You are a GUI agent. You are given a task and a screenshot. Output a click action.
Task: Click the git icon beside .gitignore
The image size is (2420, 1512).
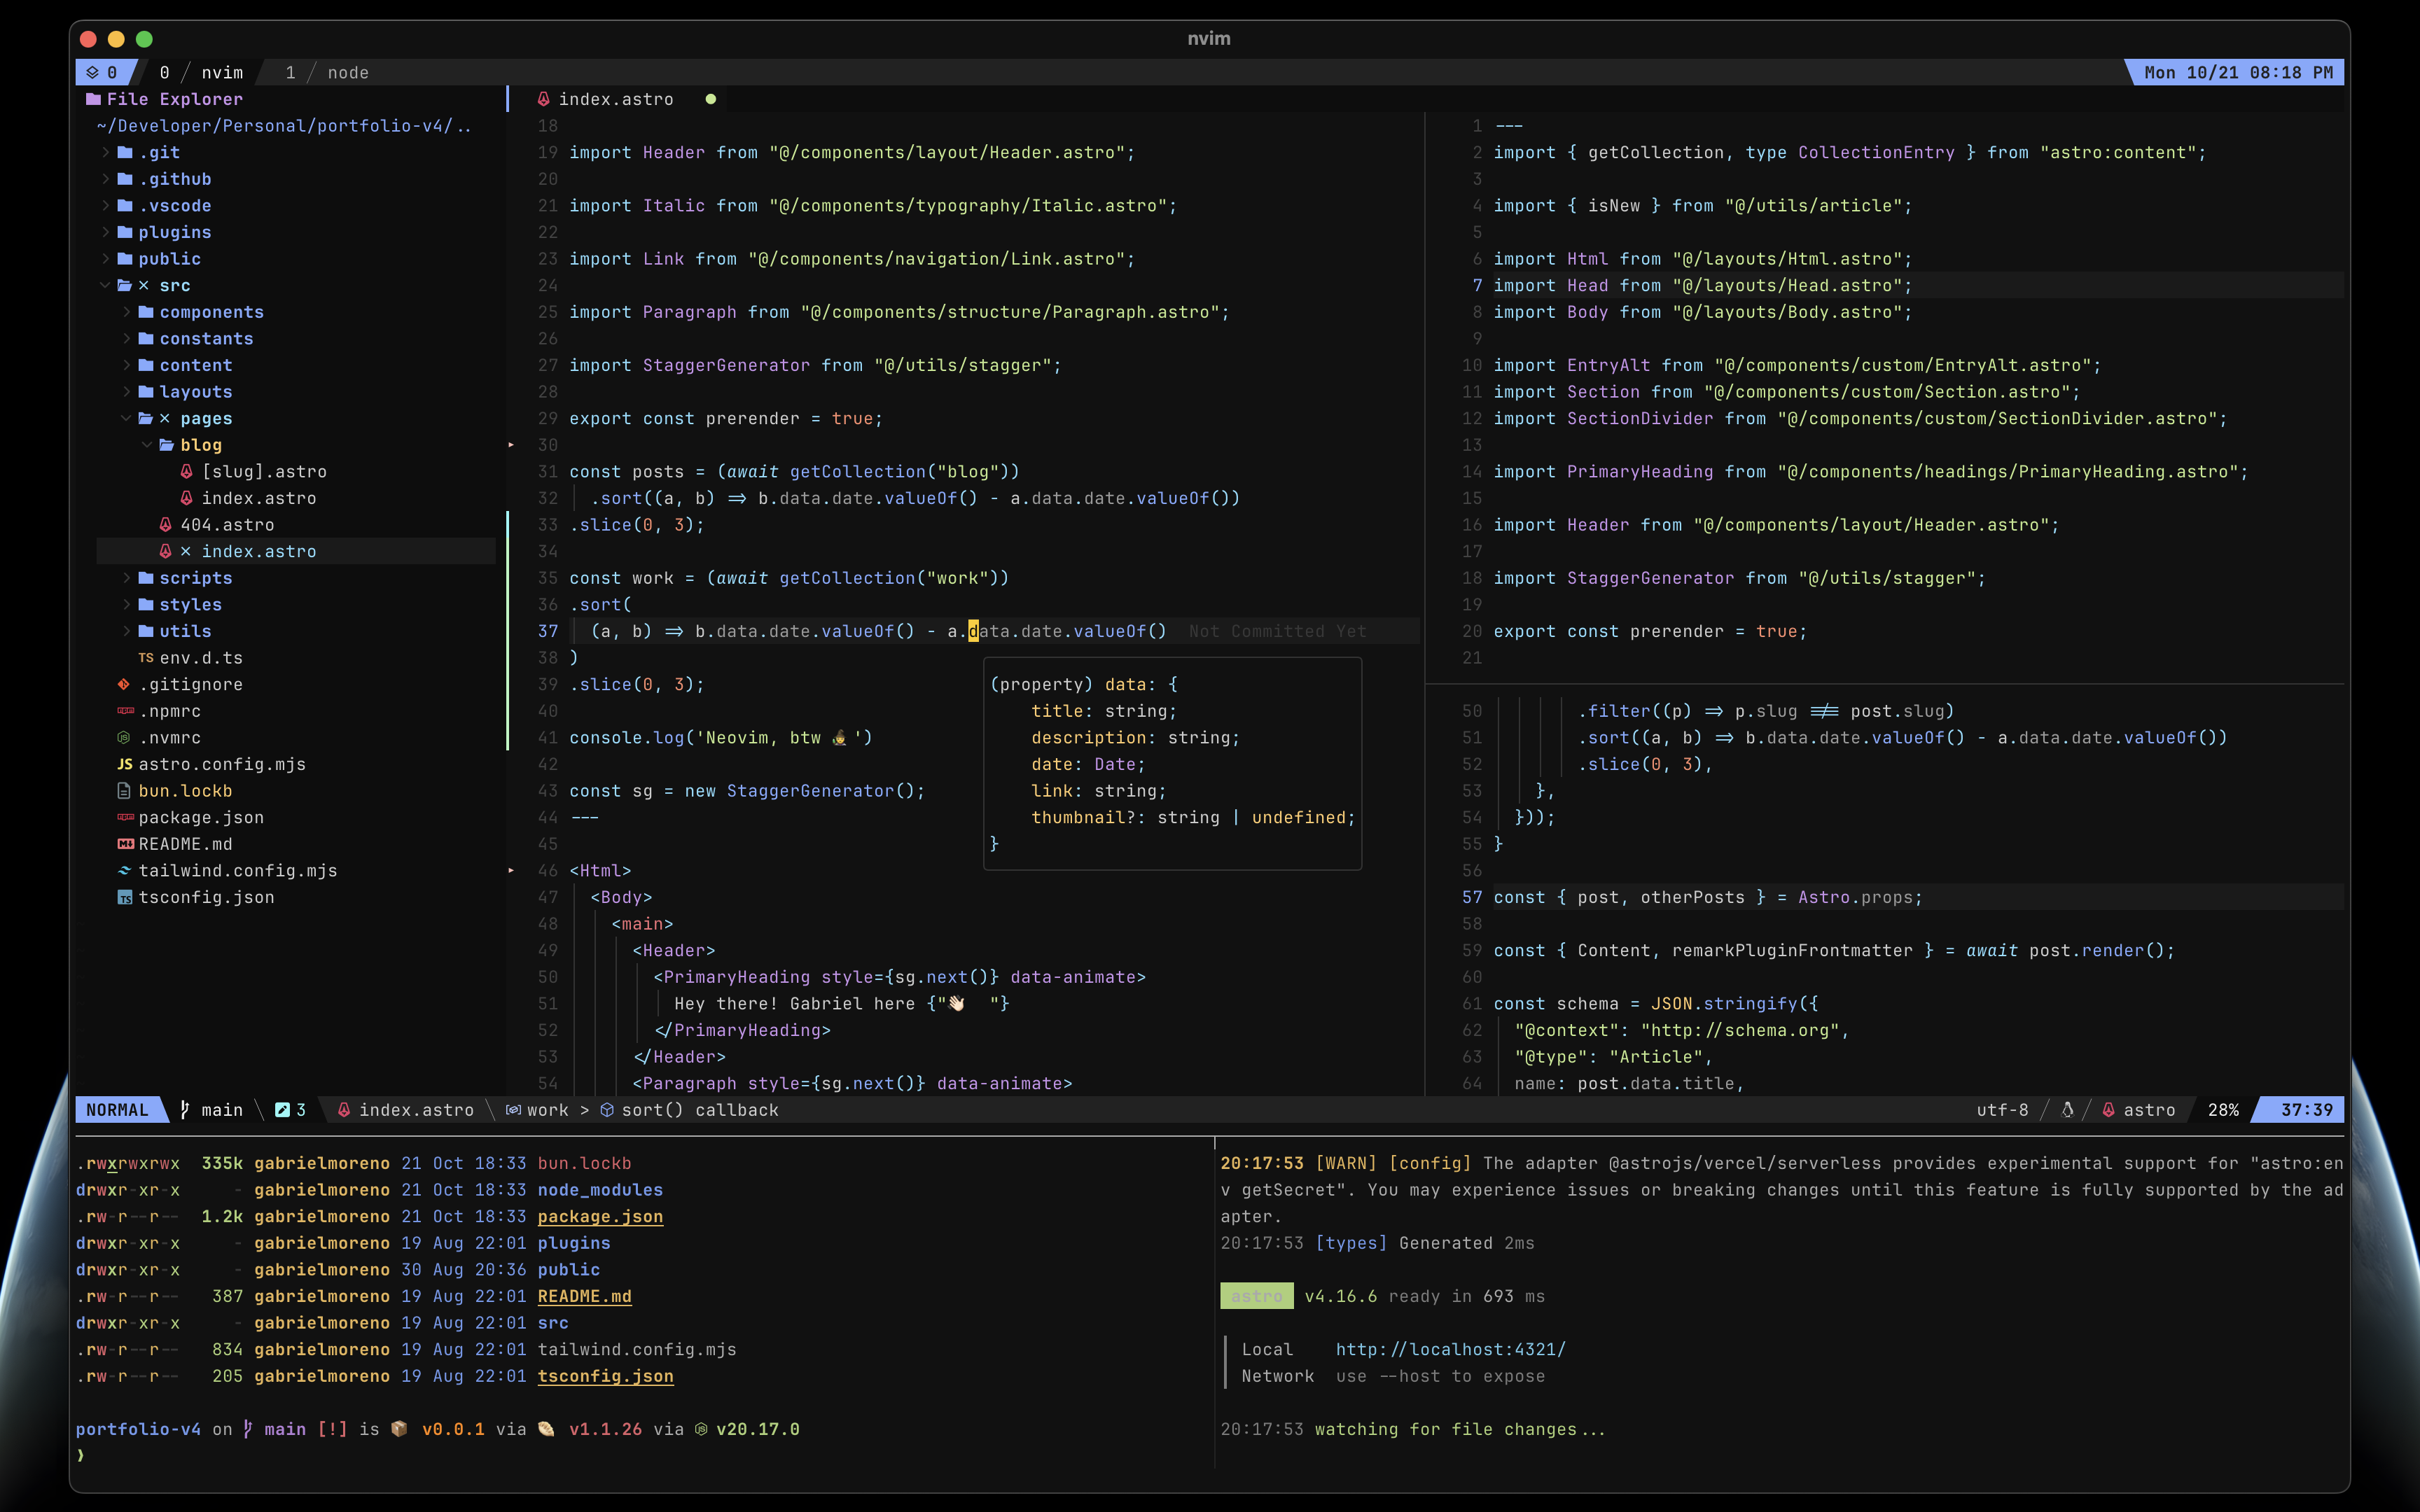[x=124, y=684]
